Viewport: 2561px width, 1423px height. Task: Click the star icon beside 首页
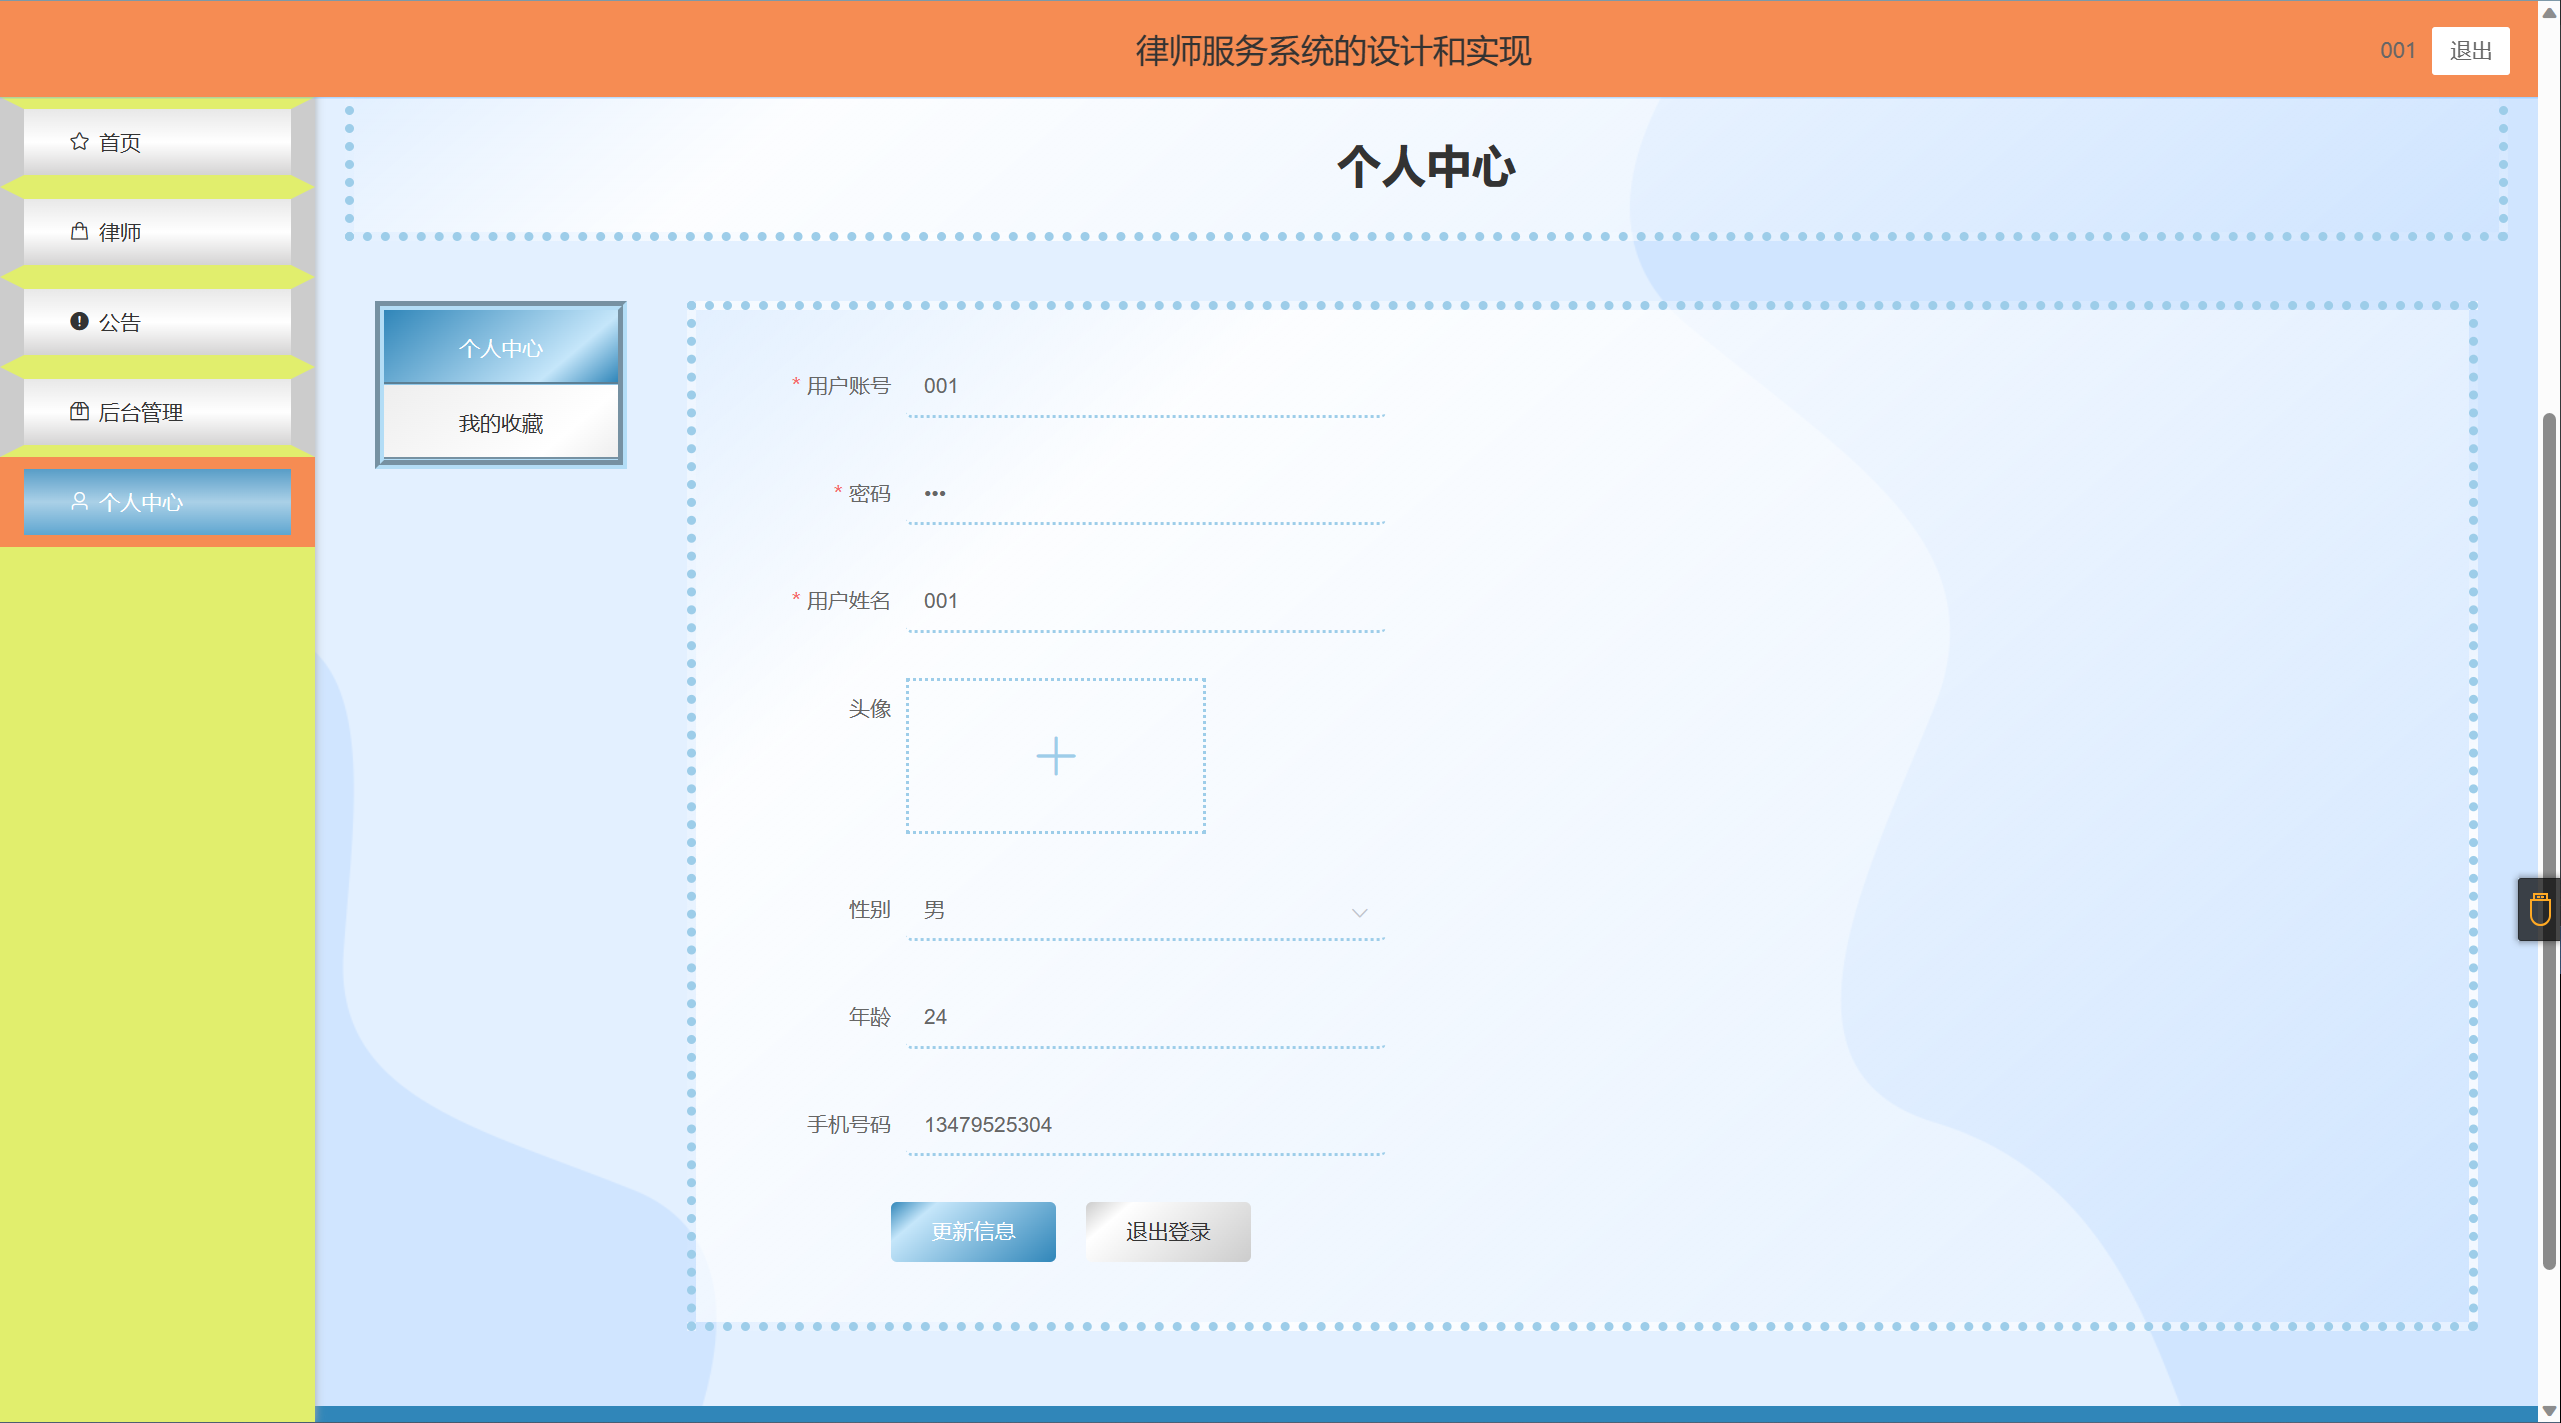tap(79, 142)
